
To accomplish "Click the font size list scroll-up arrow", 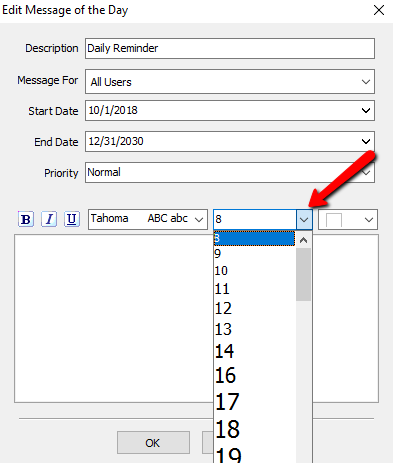I will (303, 240).
